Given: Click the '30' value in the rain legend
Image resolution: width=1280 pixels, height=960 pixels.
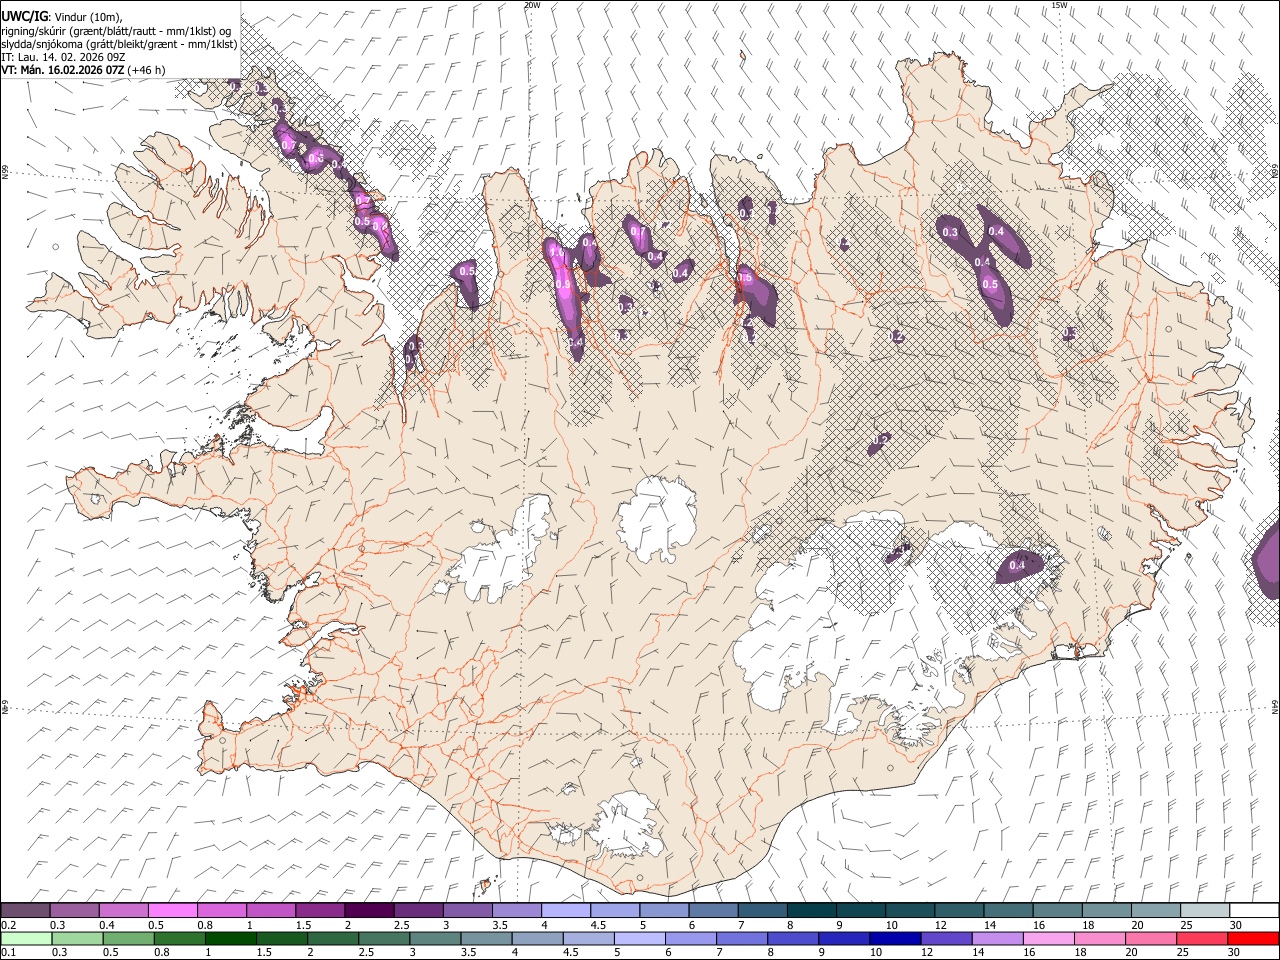Looking at the screenshot, I should tap(1236, 953).
